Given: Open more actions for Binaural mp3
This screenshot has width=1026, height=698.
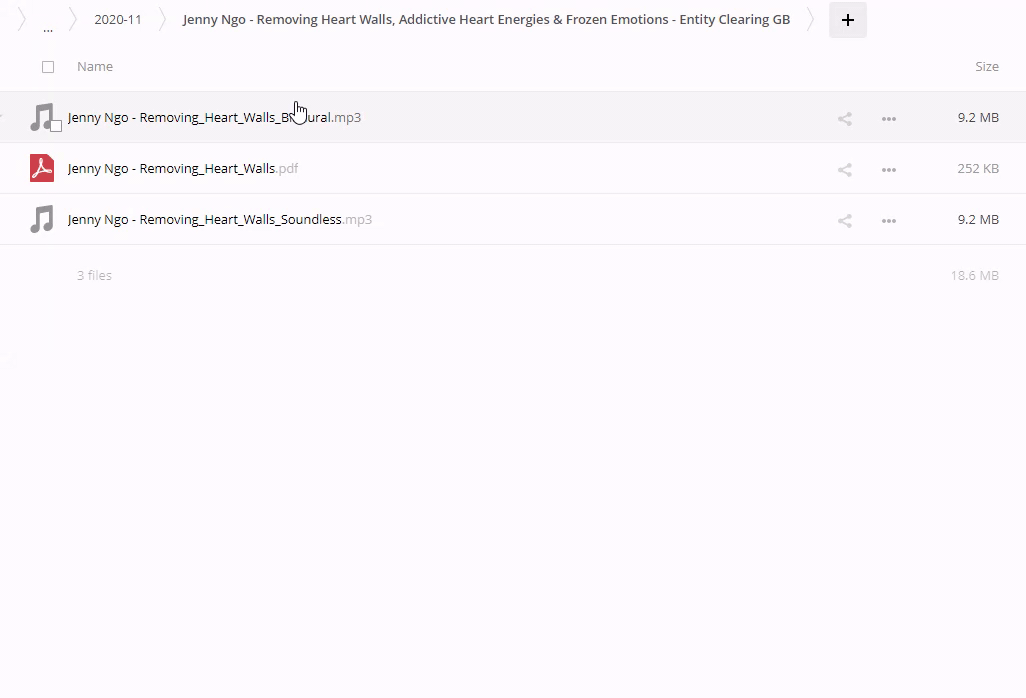Looking at the screenshot, I should click(x=888, y=118).
